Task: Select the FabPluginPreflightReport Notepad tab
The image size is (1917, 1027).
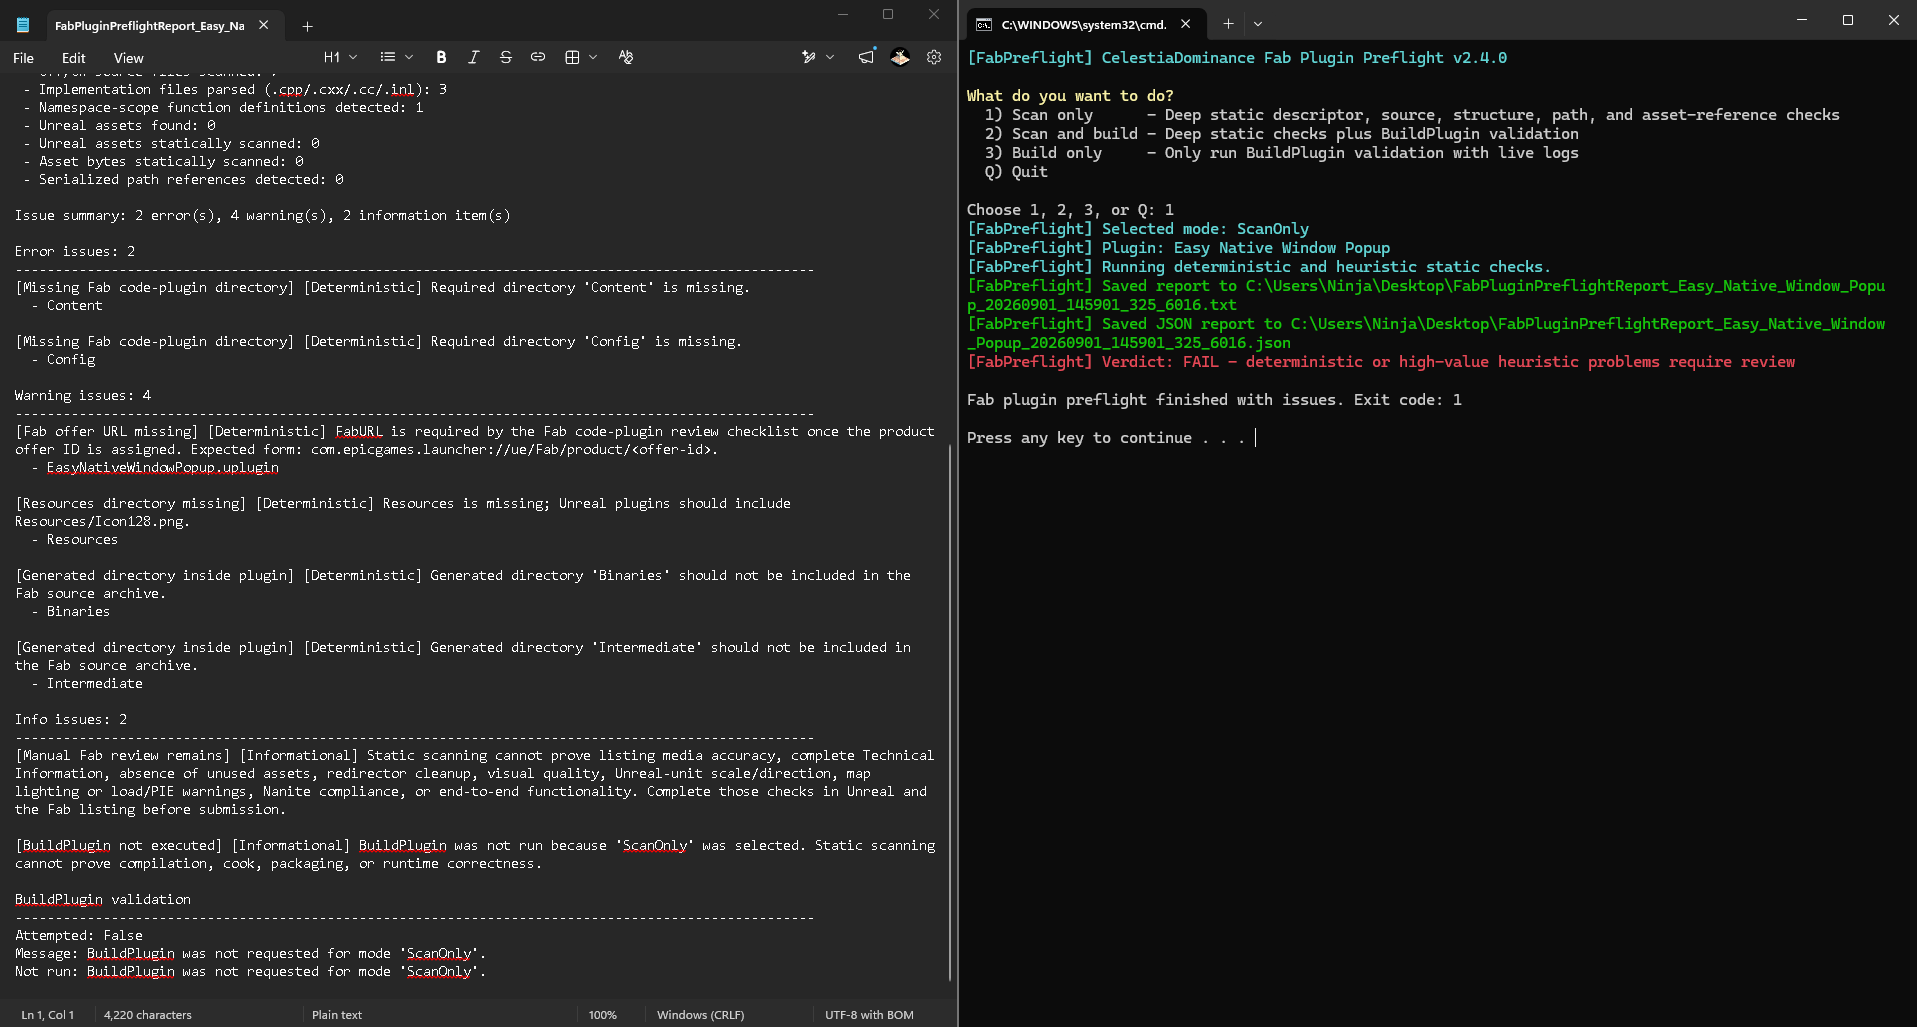Action: point(150,26)
